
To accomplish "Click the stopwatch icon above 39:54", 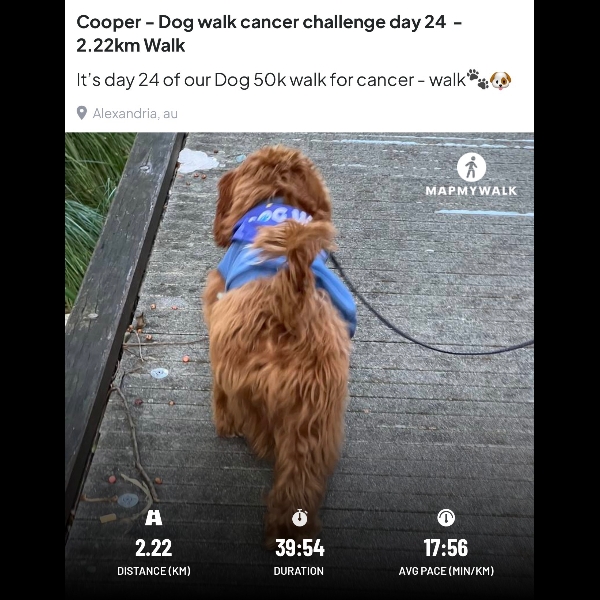I will [300, 518].
